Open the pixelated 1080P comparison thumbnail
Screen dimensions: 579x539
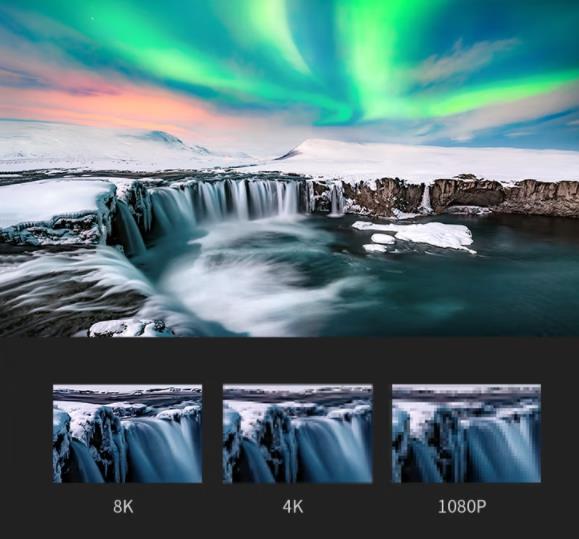click(x=466, y=434)
